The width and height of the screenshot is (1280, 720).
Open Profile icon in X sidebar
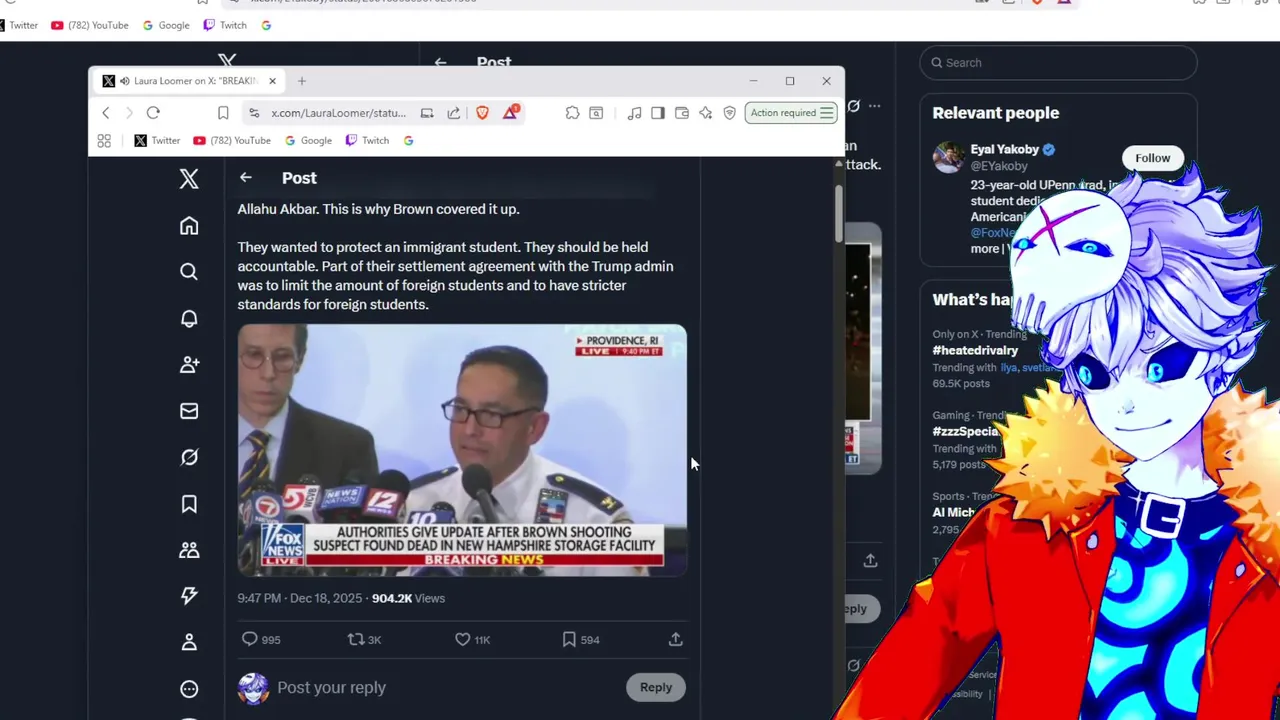click(189, 642)
